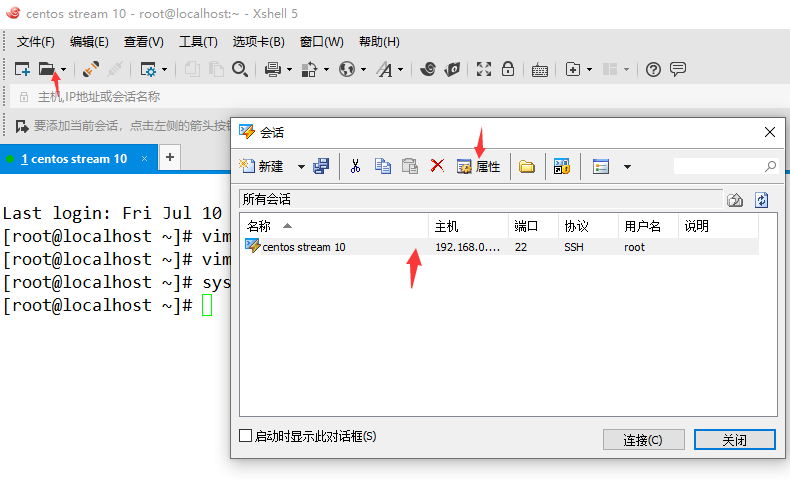Click the import/export sessions icon
This screenshot has height=480, width=790.
coord(562,166)
